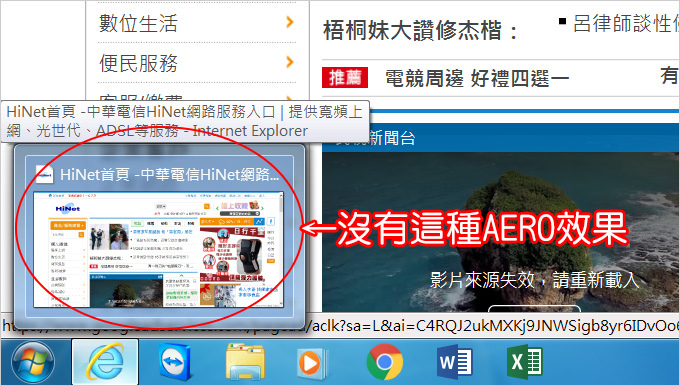
Task: Open Microsoft Excel from the taskbar
Action: point(525,362)
